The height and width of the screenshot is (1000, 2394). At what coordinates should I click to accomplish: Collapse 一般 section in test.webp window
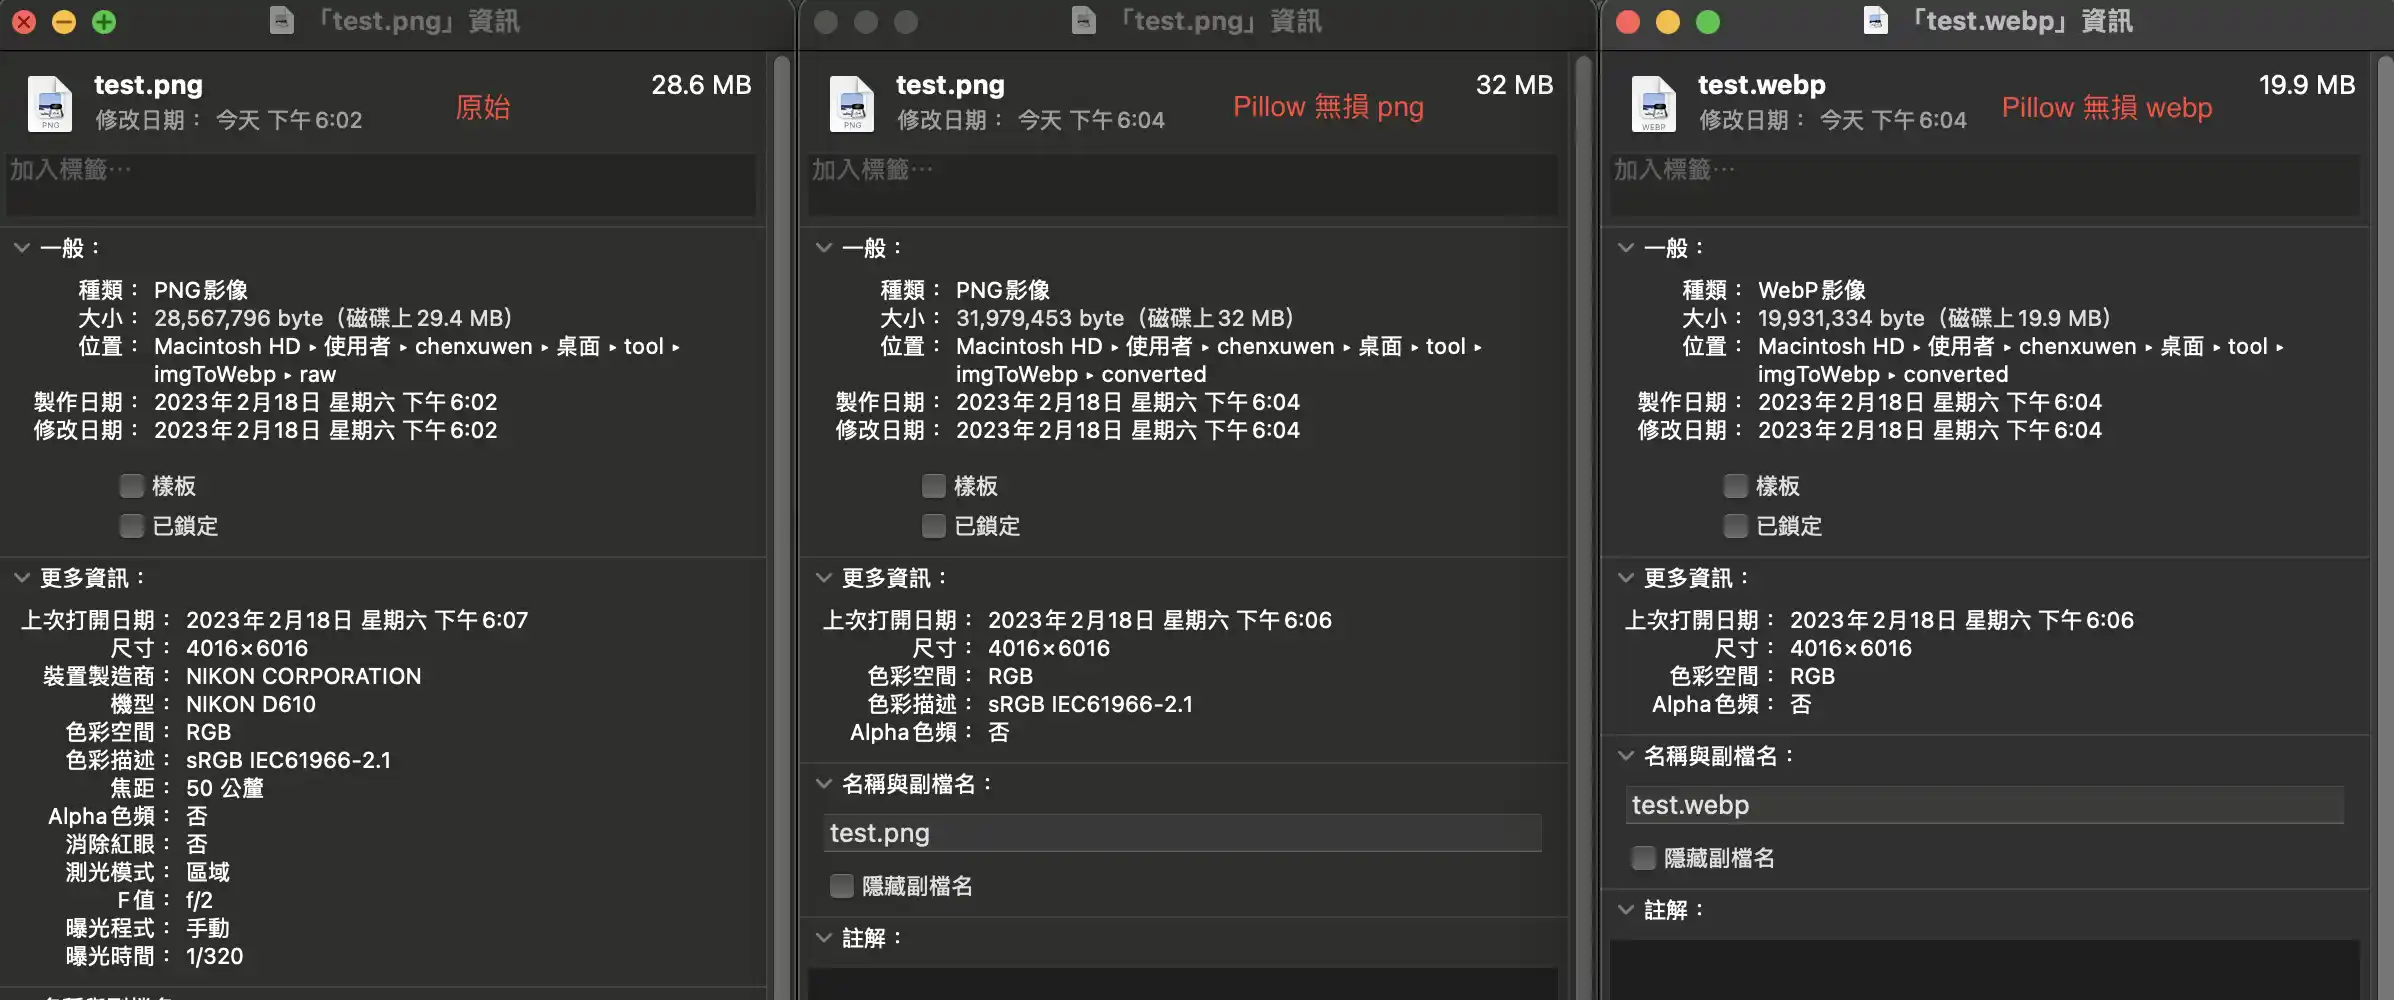(1626, 248)
